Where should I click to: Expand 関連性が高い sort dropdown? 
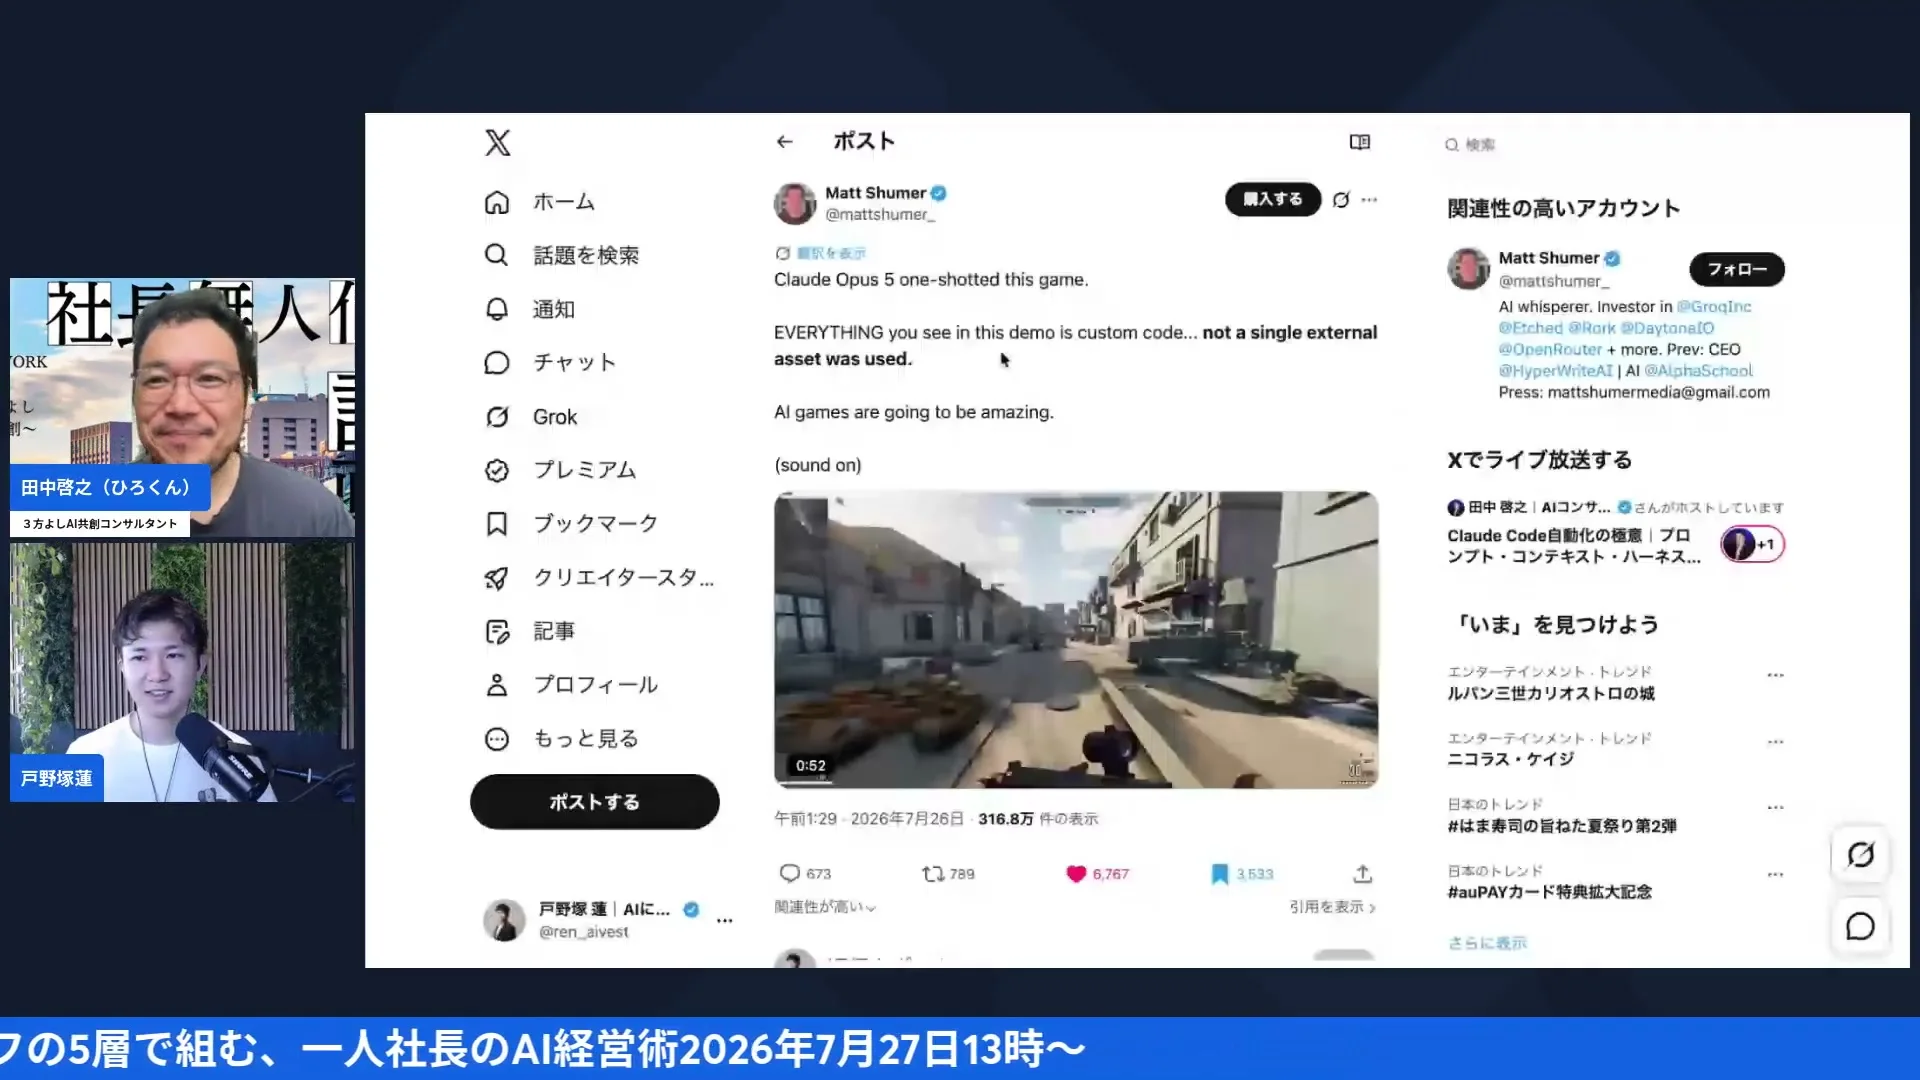click(825, 907)
